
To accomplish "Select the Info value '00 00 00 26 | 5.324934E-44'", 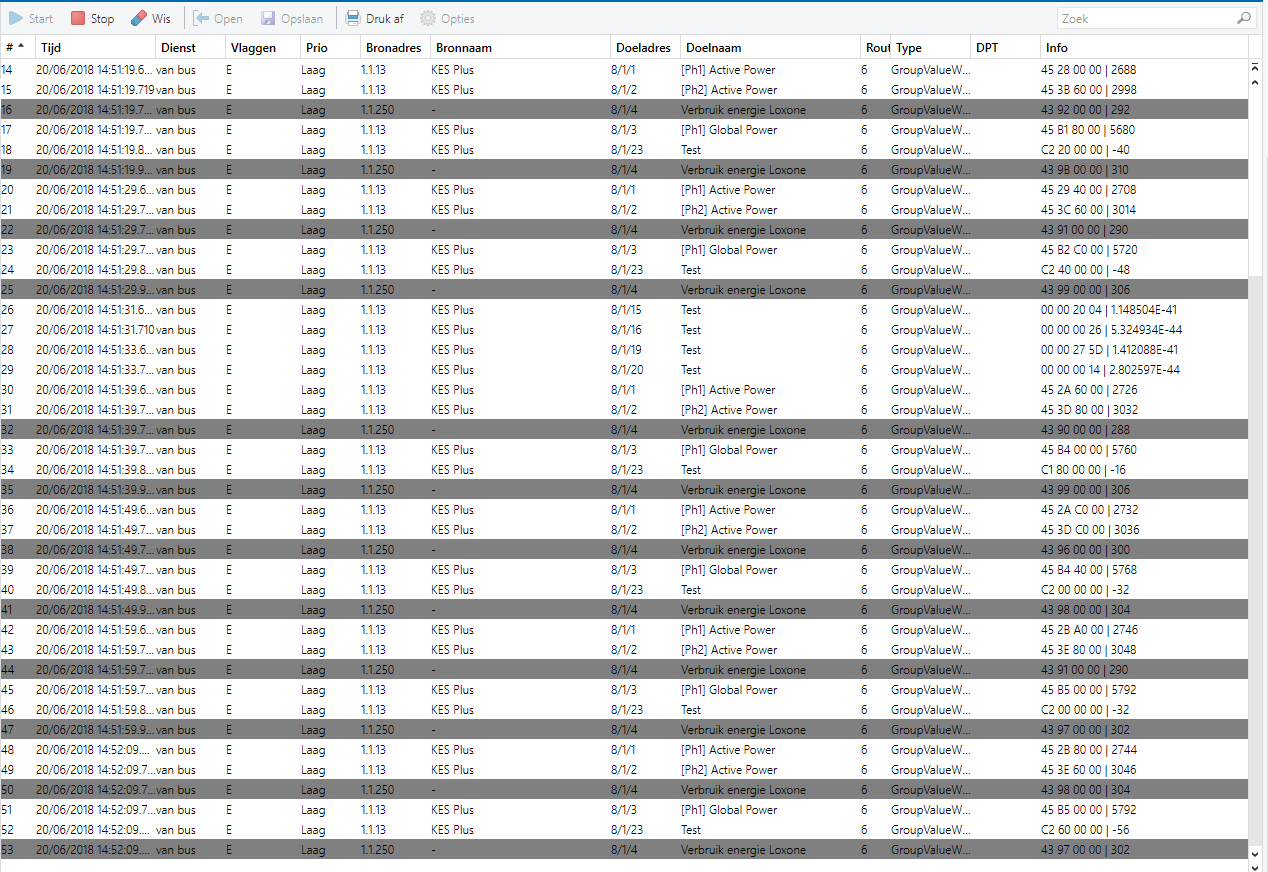I will click(x=1110, y=330).
